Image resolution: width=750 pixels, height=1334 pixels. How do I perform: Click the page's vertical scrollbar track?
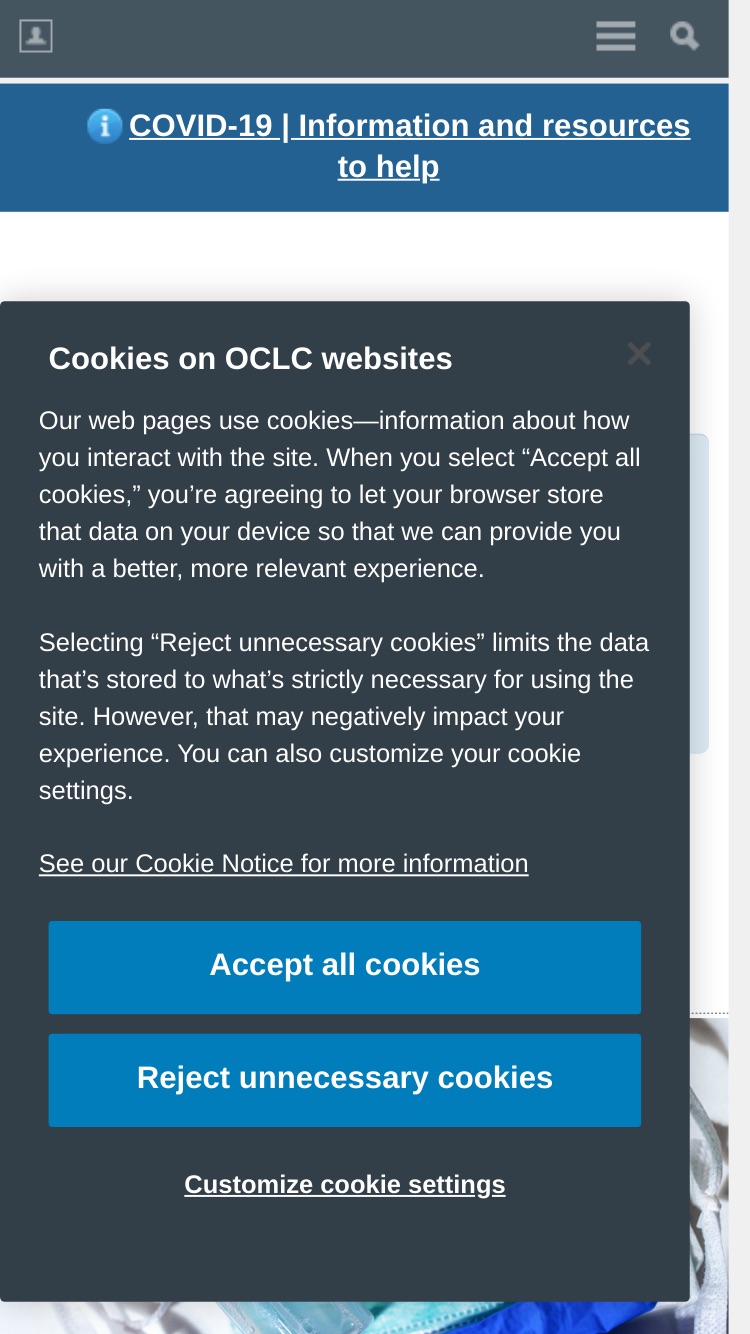pyautogui.click(x=739, y=667)
